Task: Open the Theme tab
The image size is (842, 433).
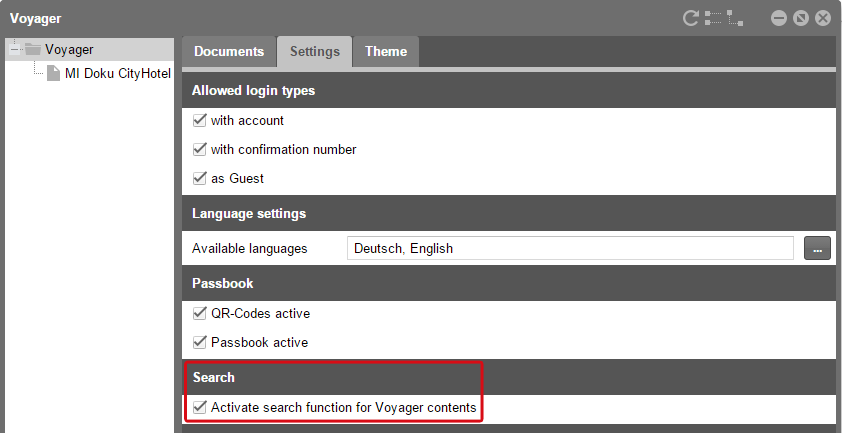Action: click(x=386, y=52)
